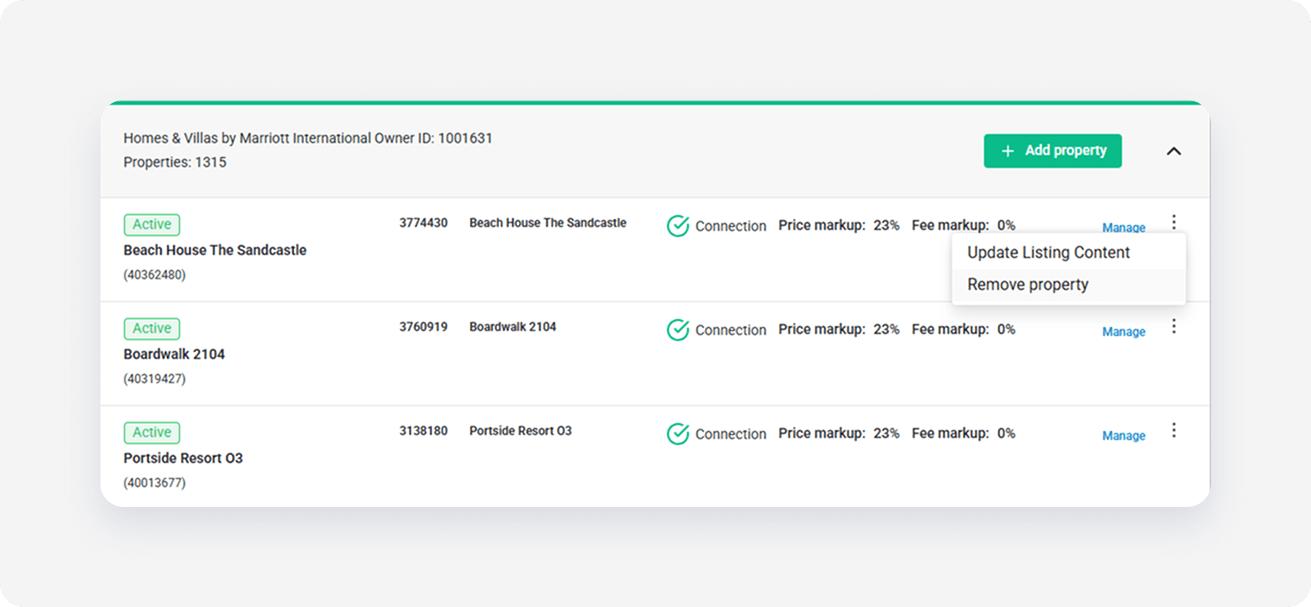Select the Portside Resort O3 property name
Viewport: 1311px width, 607px height.
(183, 458)
